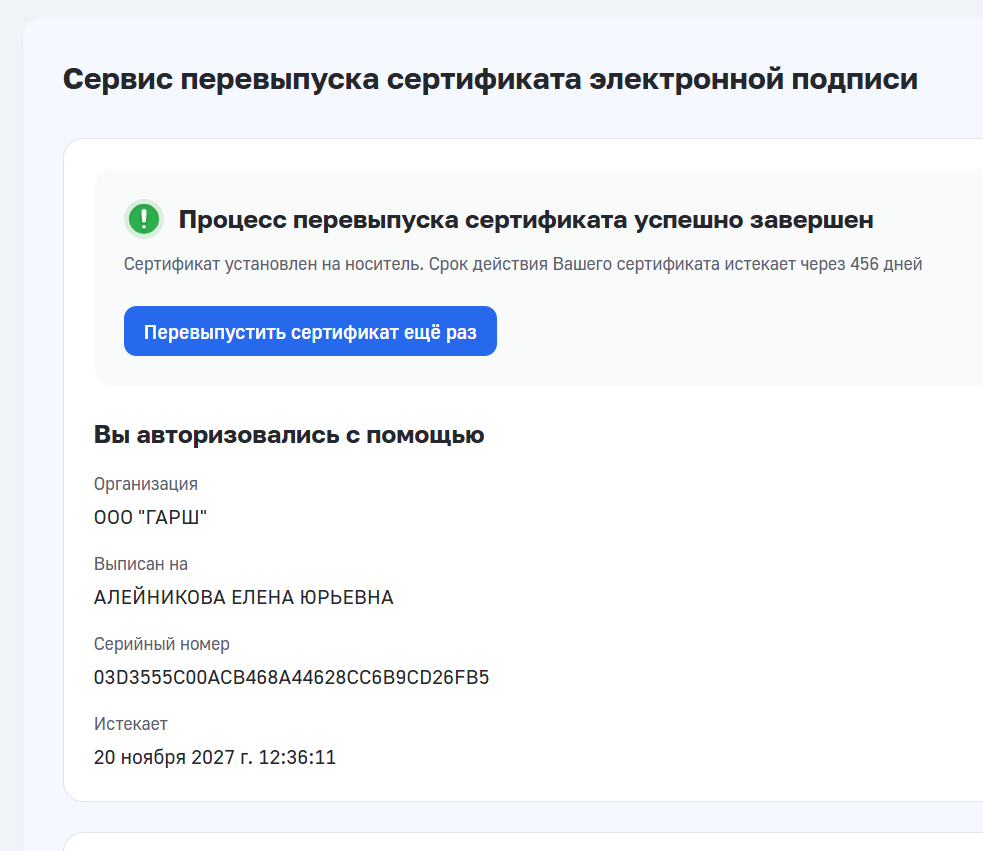Click the green exclamation success icon
Viewport: 983px width, 851px height.
point(144,219)
